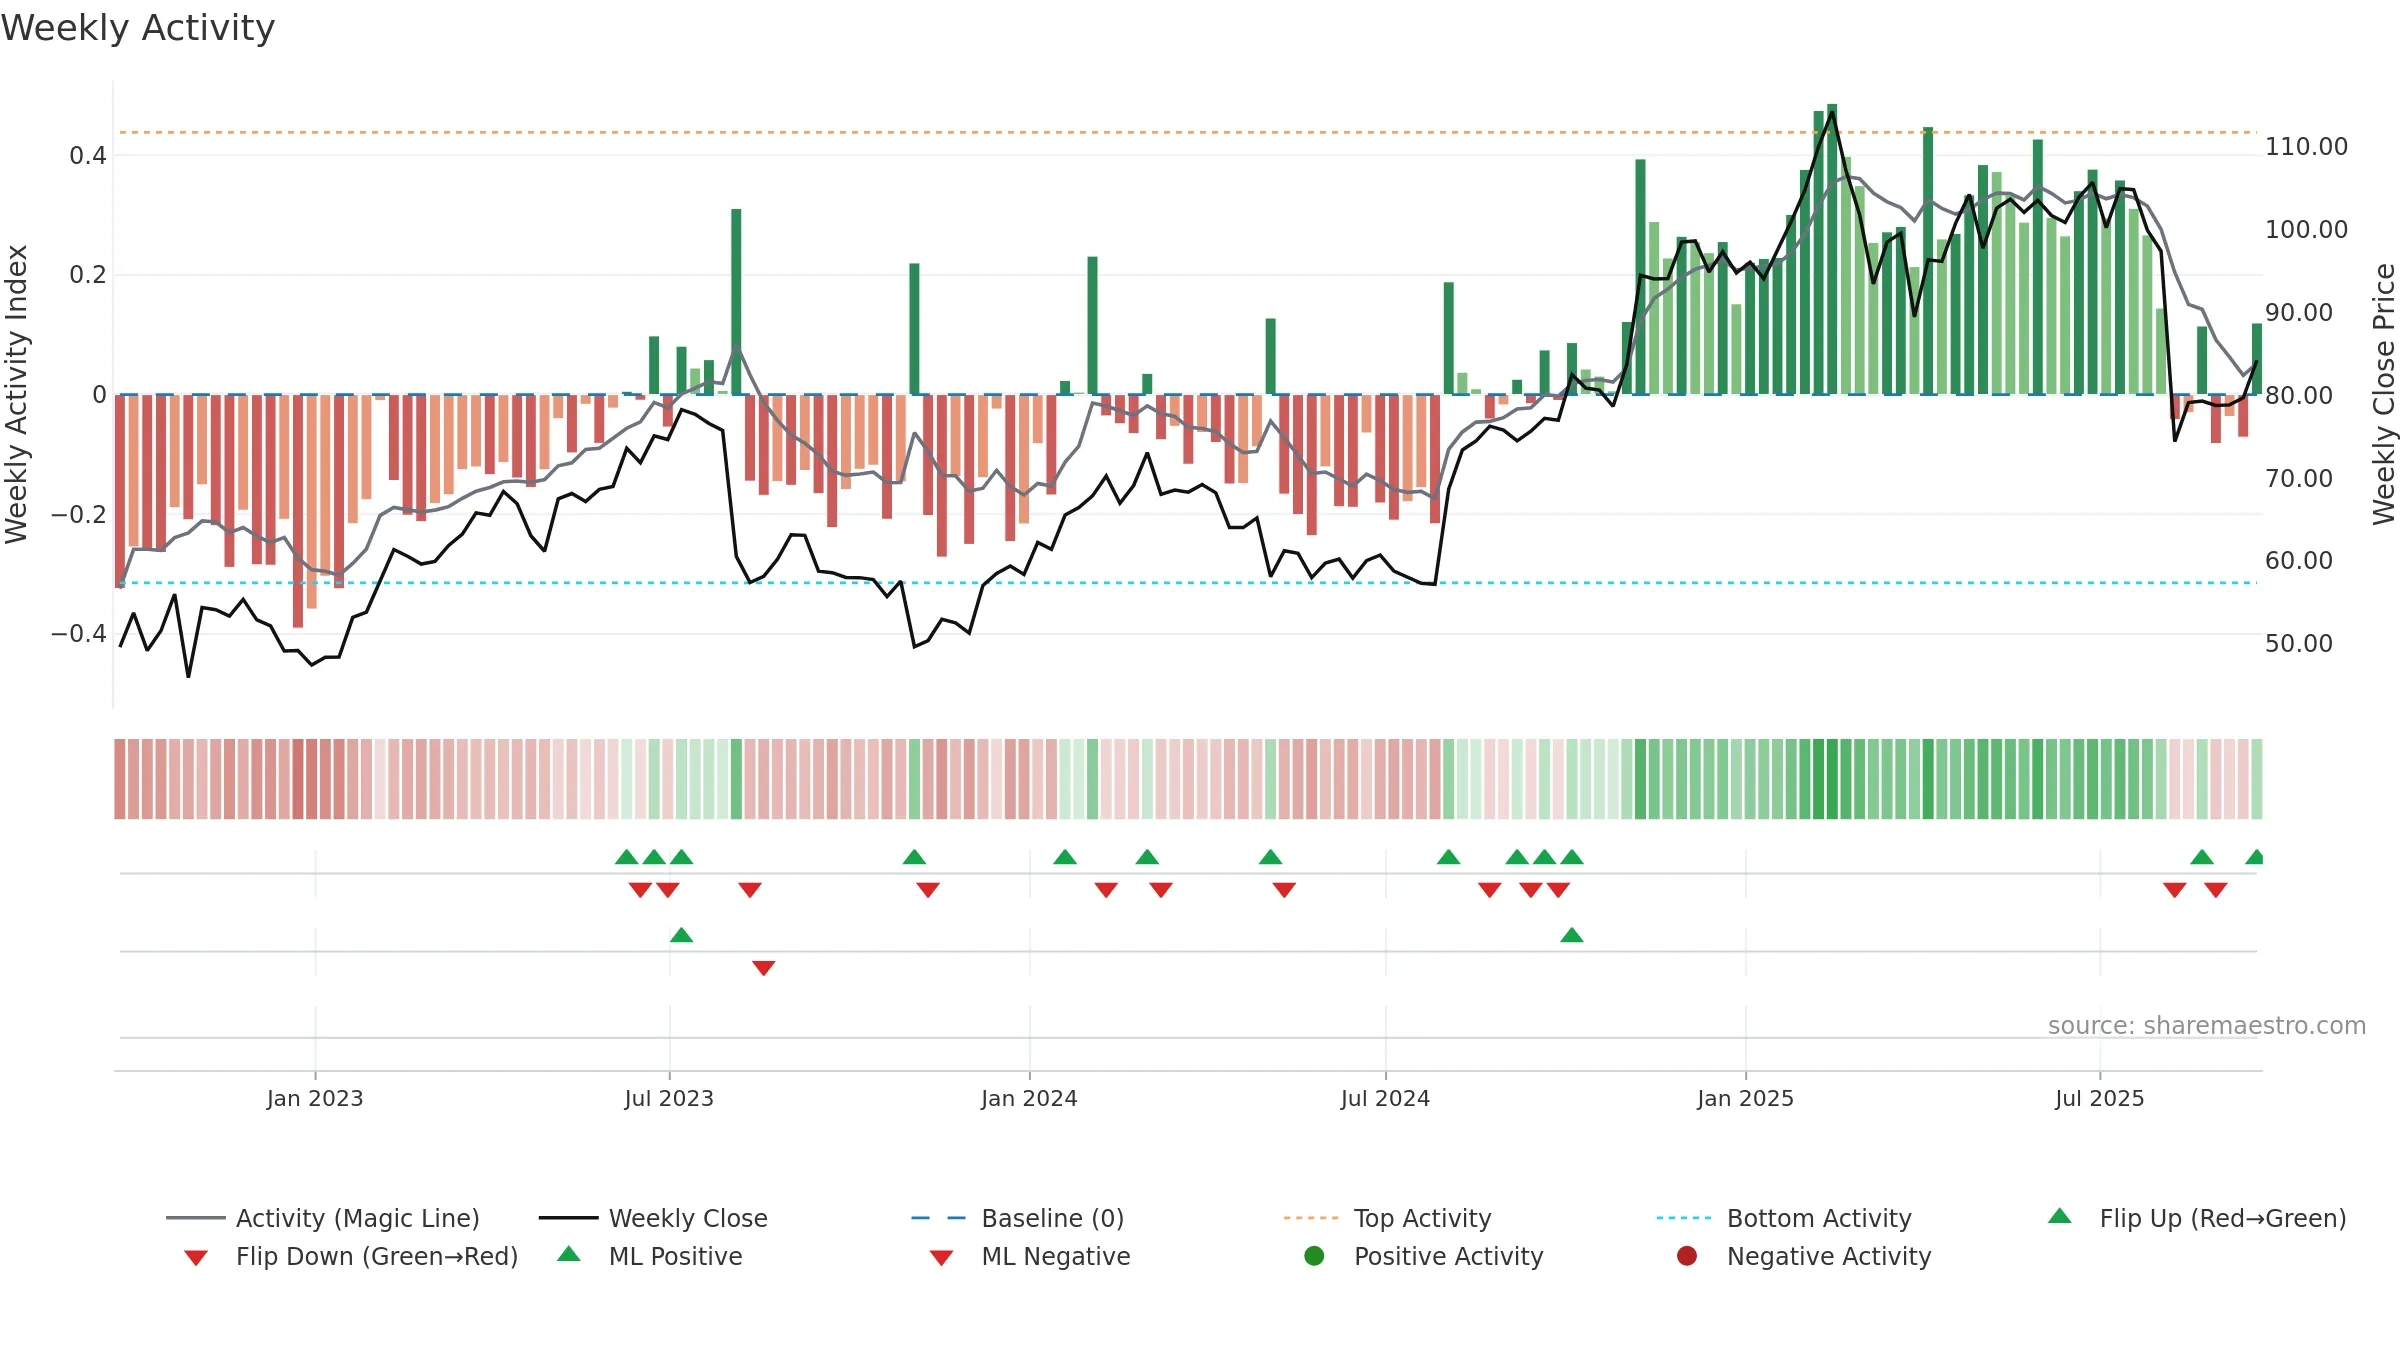Click the 60.00 price axis label
The height and width of the screenshot is (1350, 2400).
tap(2299, 560)
